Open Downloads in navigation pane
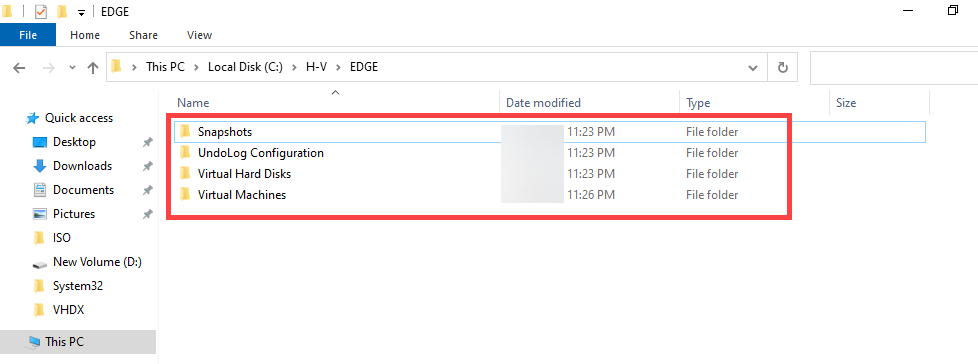Screen dimensions: 978x364 point(82,166)
